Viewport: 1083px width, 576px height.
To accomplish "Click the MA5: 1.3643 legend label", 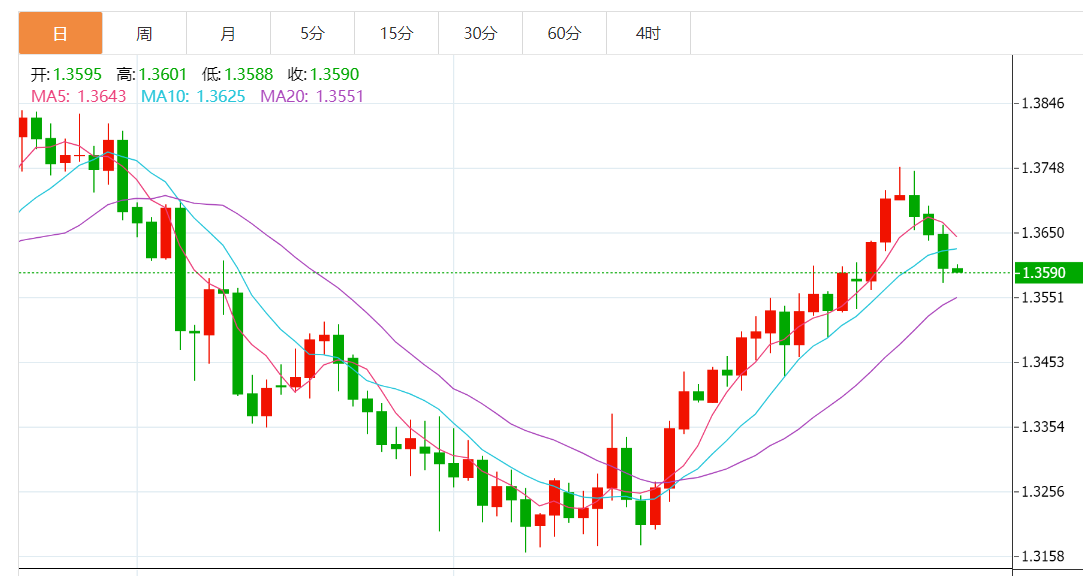I will coord(78,96).
